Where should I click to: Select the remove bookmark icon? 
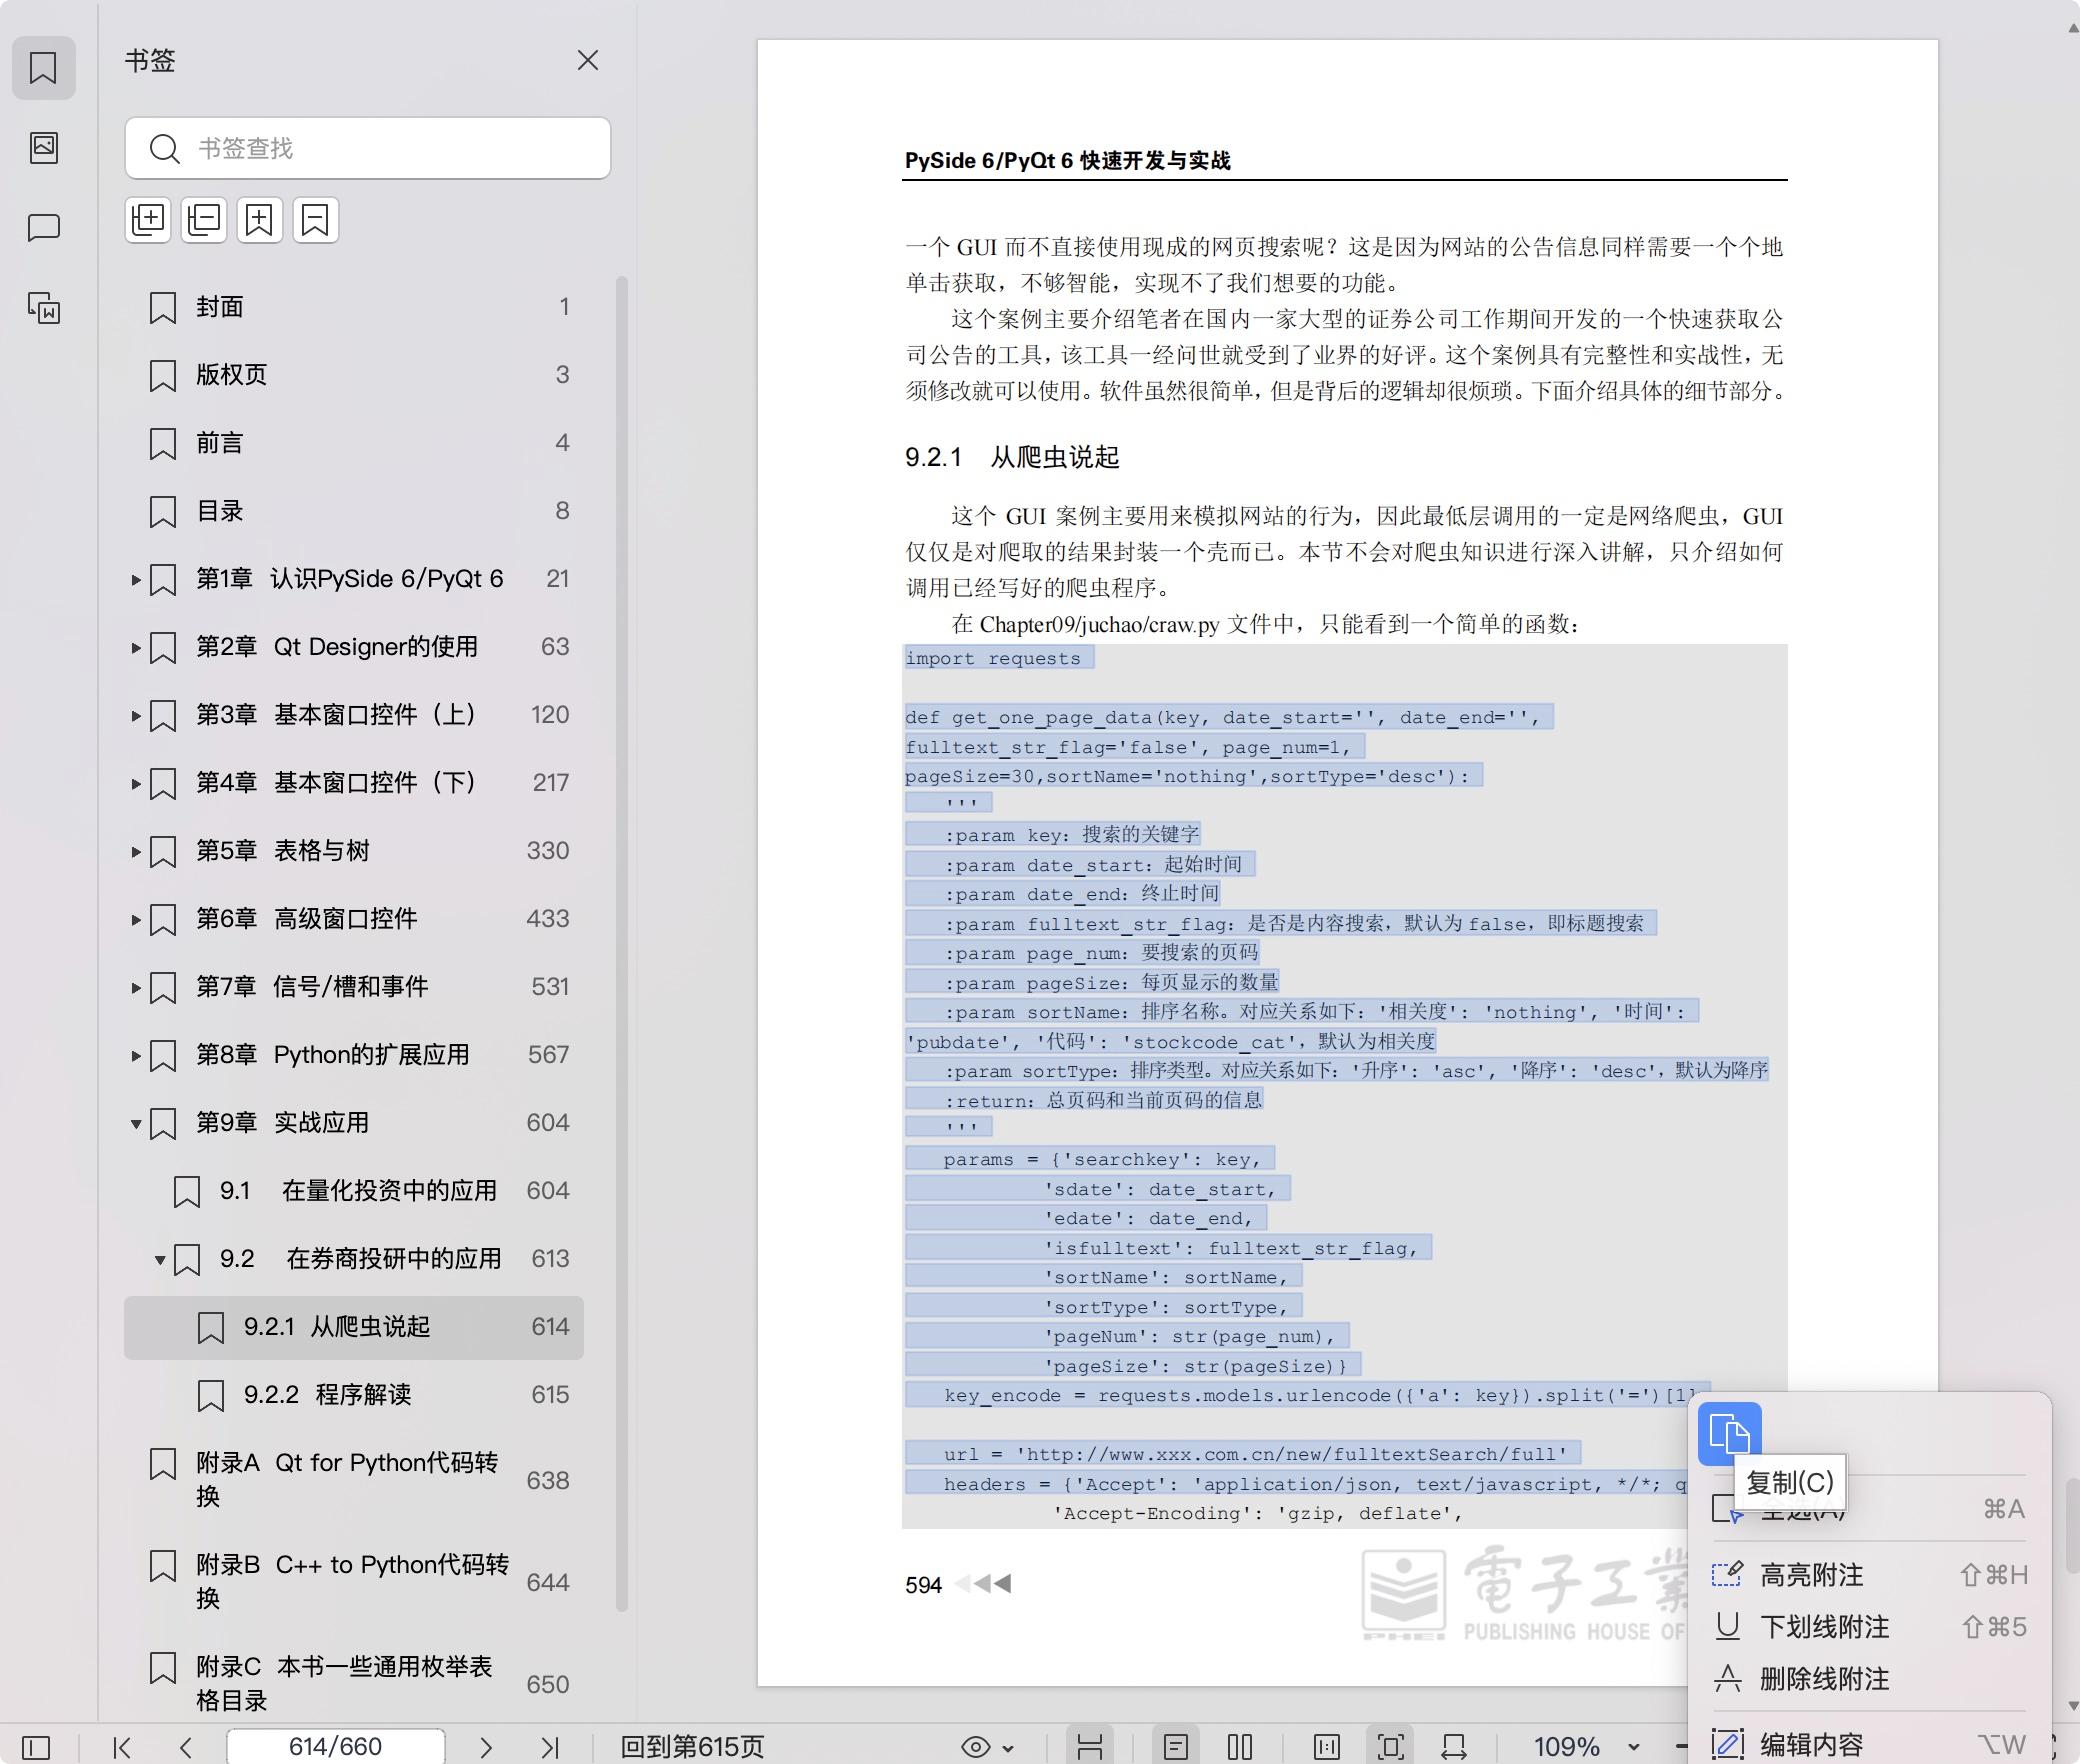coord(315,220)
